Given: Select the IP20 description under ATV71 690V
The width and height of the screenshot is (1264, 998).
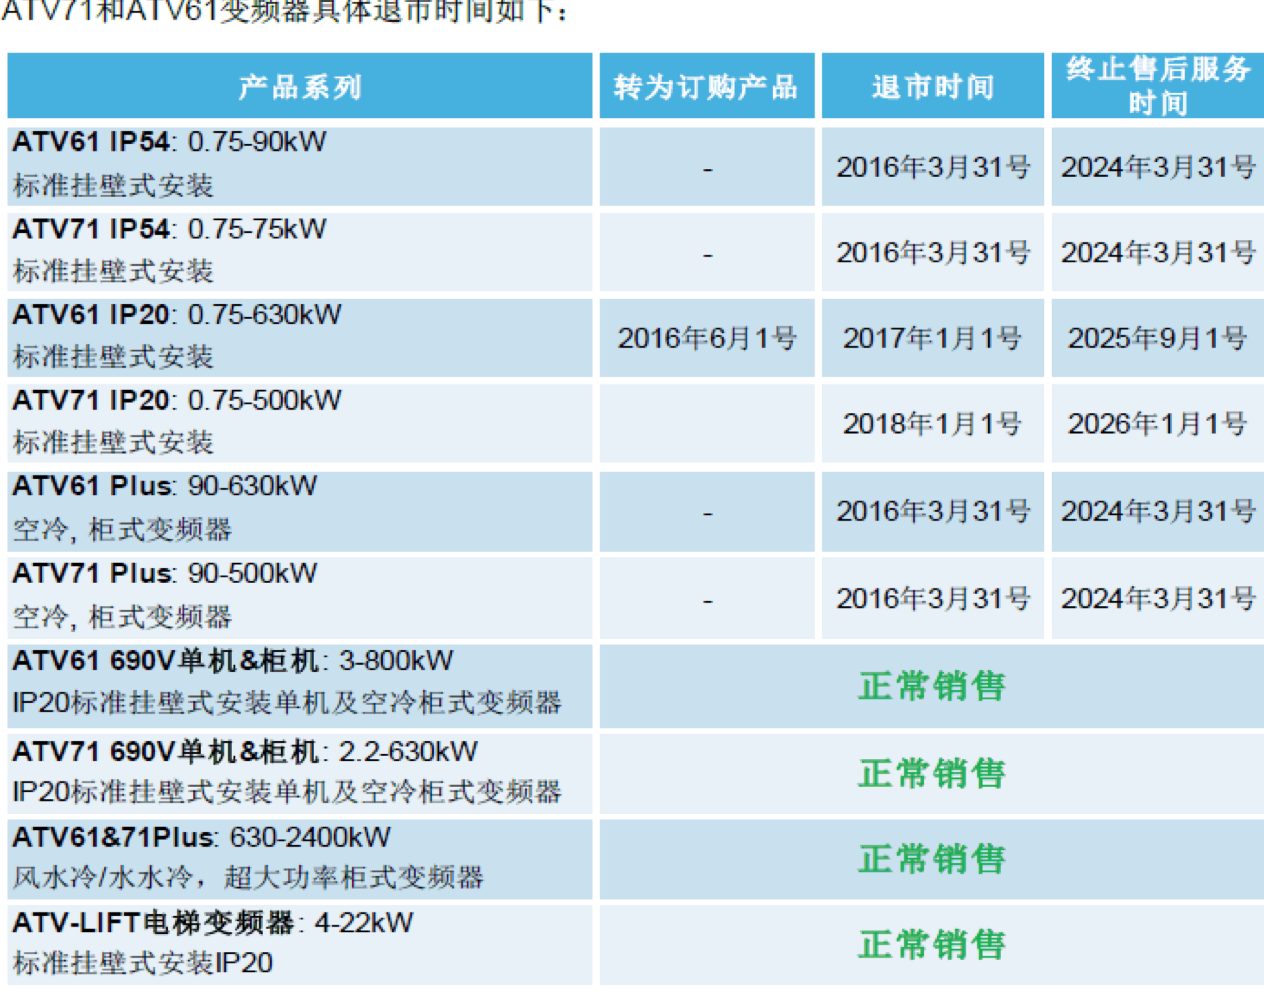Looking at the screenshot, I should tap(287, 792).
